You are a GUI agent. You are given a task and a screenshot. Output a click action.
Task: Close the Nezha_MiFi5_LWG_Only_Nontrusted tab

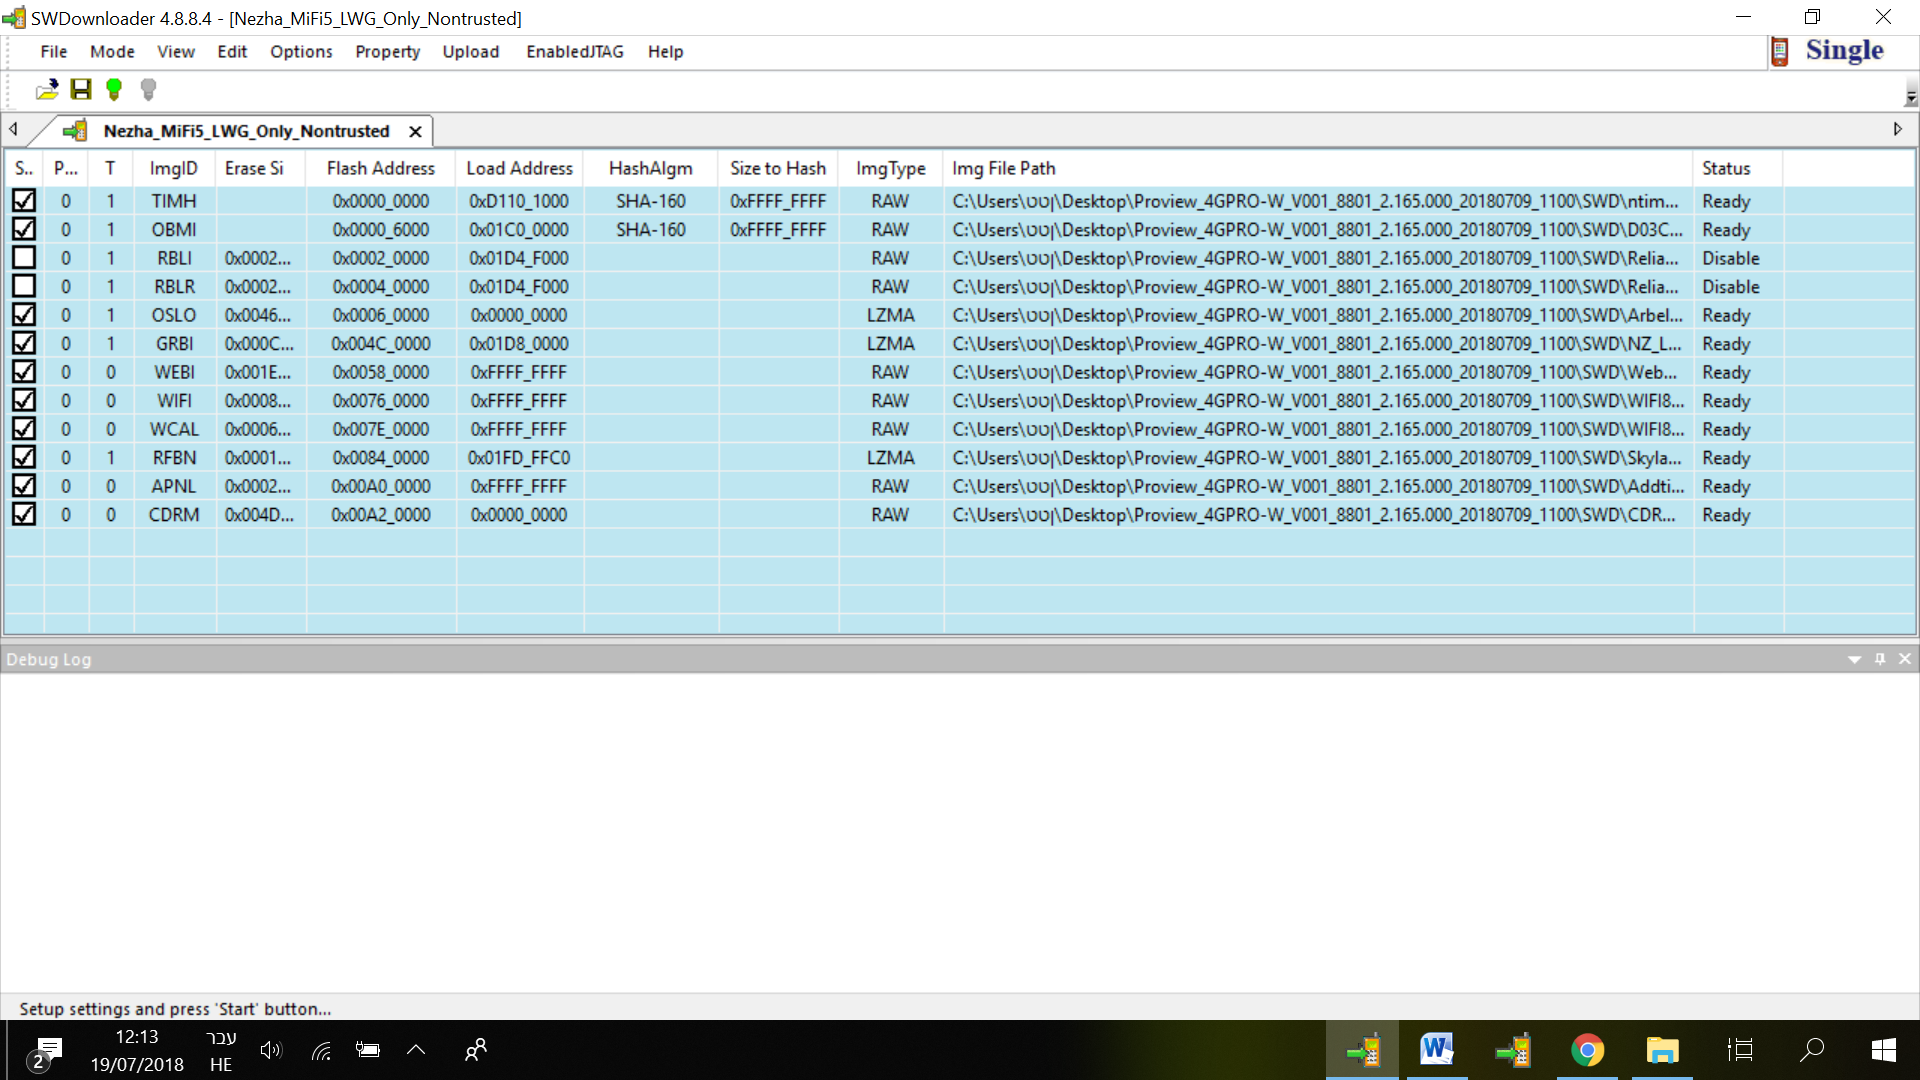(415, 131)
